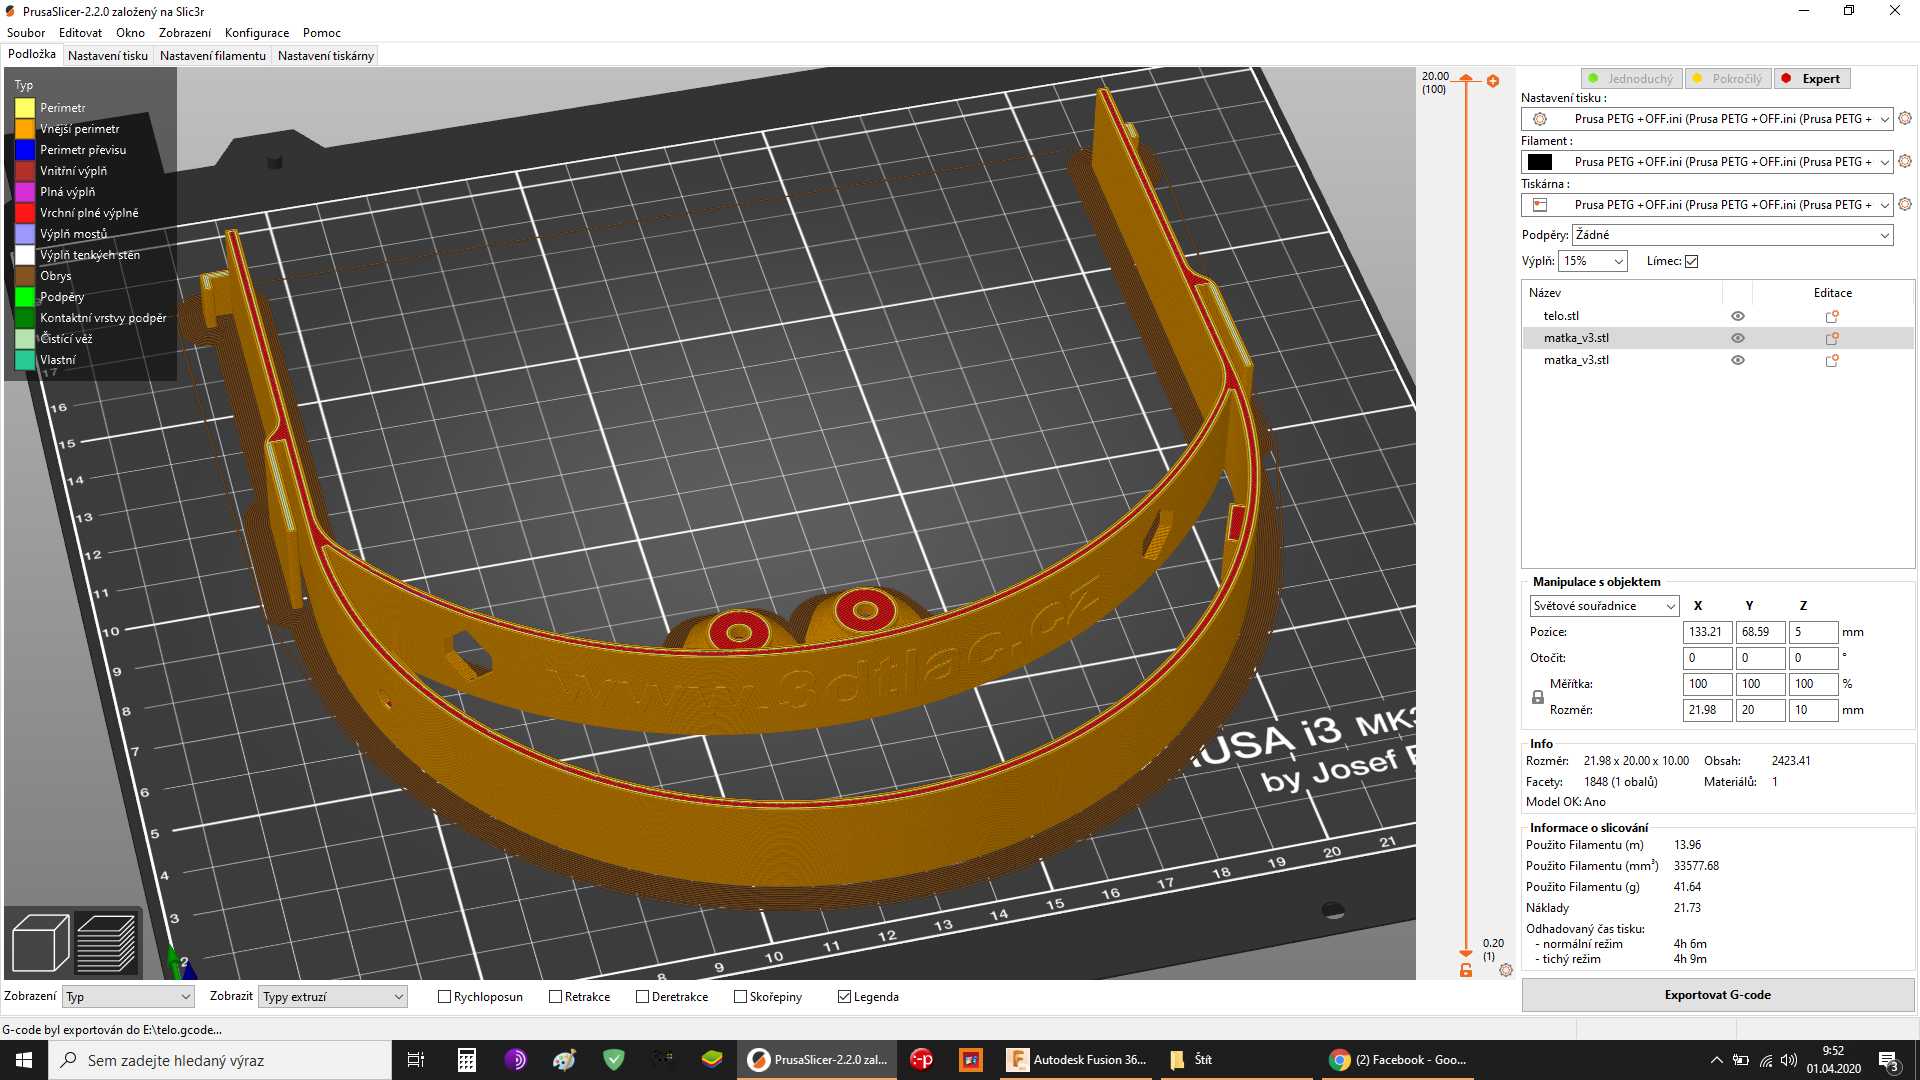Screen dimensions: 1920x1080
Task: Open Windows Start menu
Action: click(x=24, y=1060)
